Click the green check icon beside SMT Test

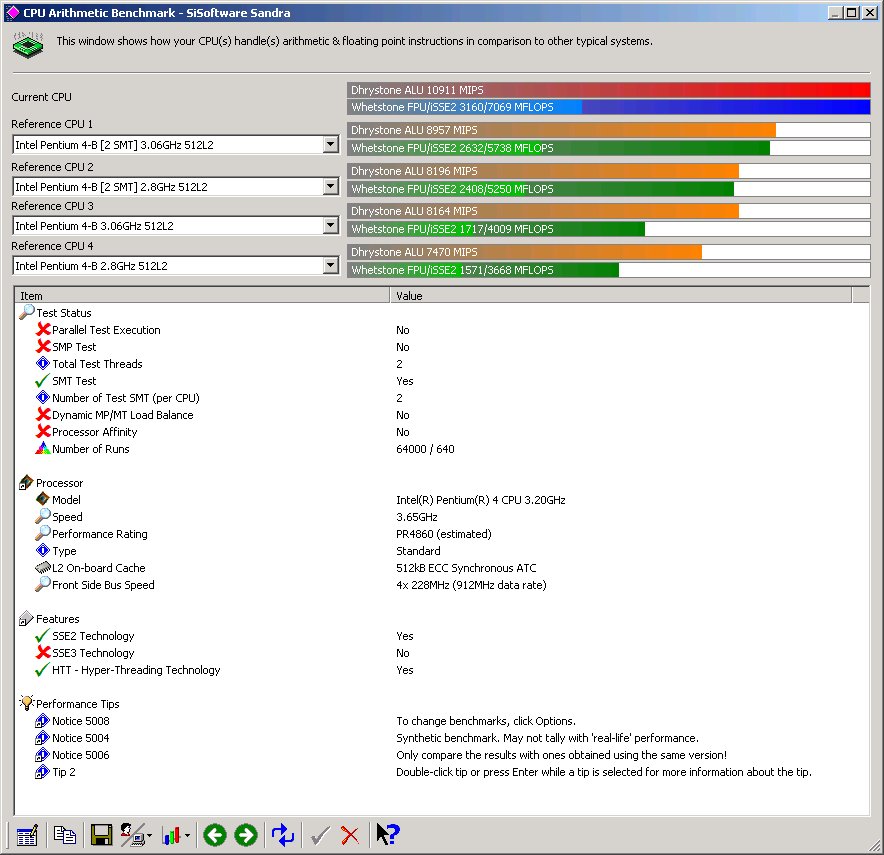43,381
